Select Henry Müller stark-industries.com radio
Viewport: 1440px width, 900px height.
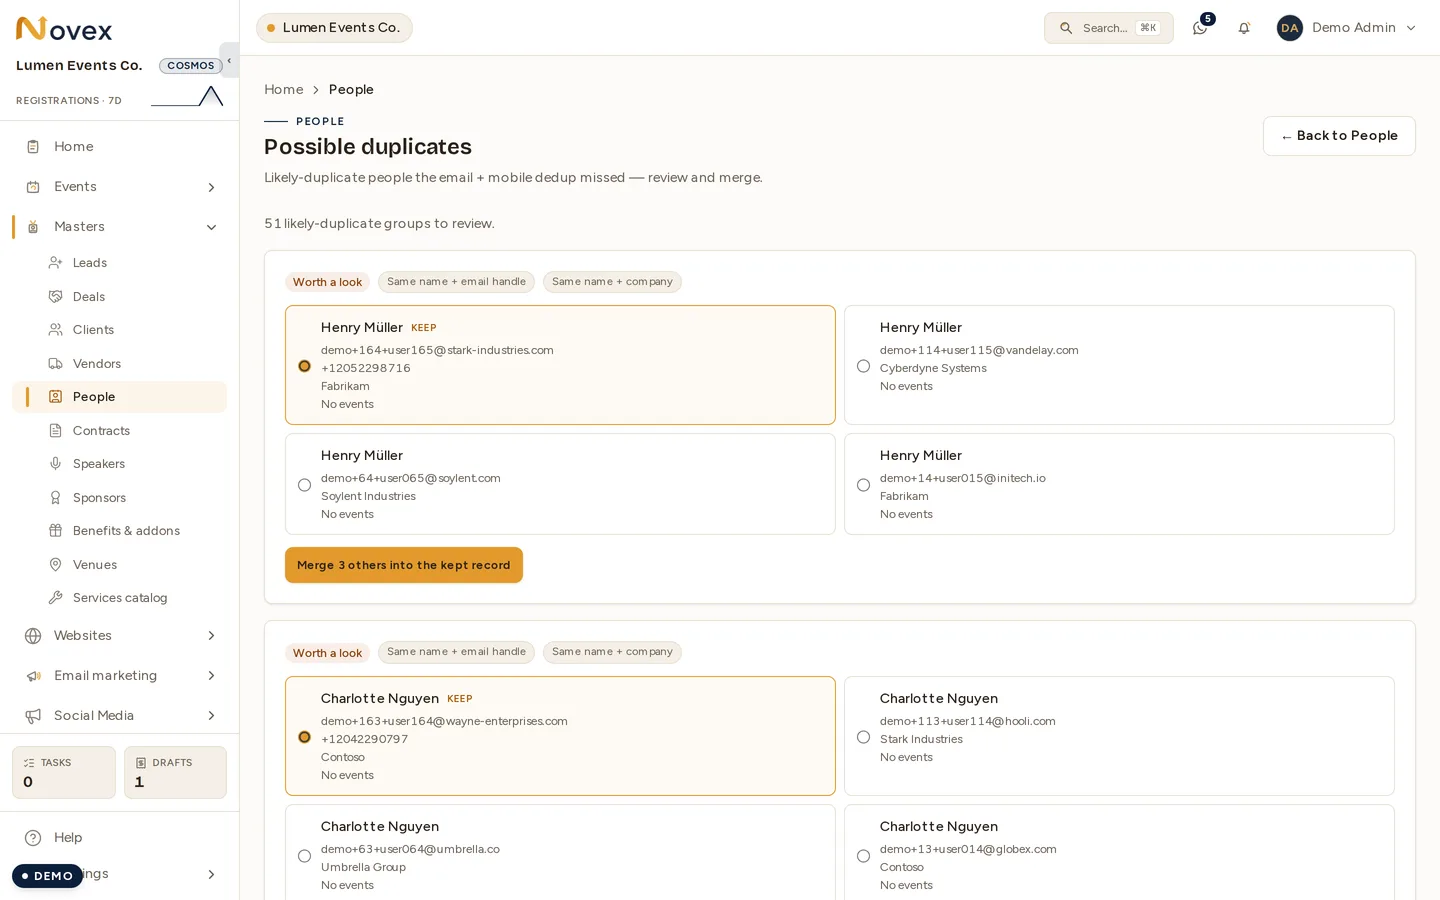[x=304, y=366]
